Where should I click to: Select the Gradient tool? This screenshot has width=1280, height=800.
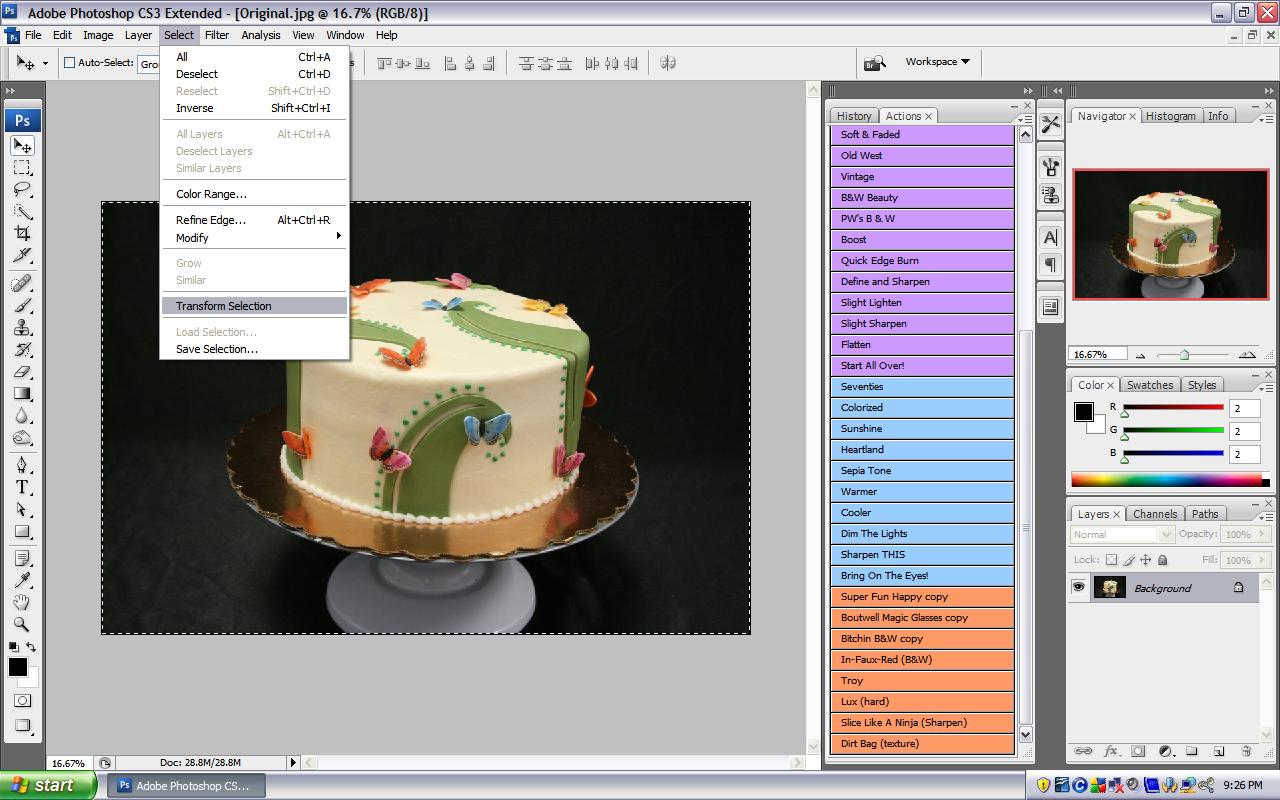22,393
